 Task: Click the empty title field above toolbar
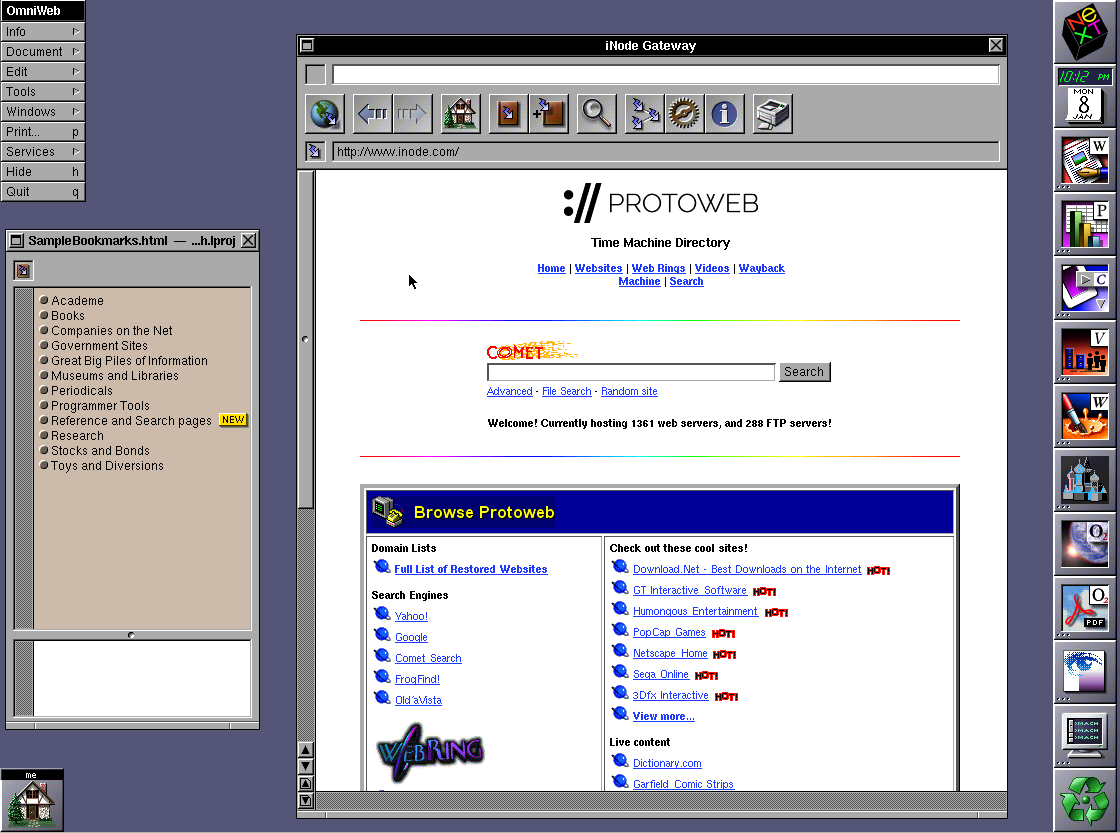coord(666,74)
